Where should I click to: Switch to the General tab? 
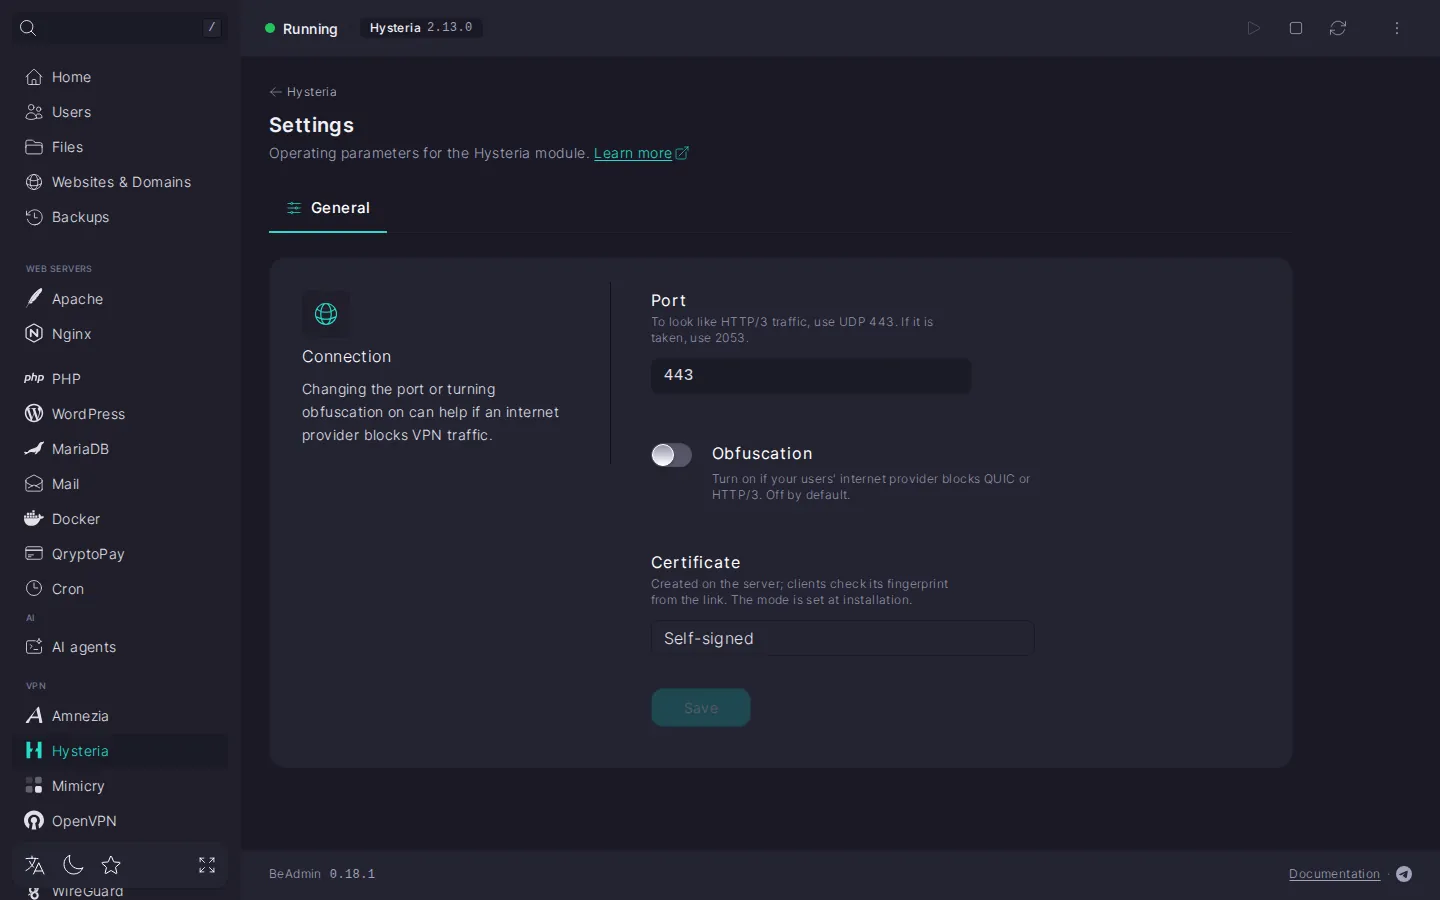click(x=328, y=208)
